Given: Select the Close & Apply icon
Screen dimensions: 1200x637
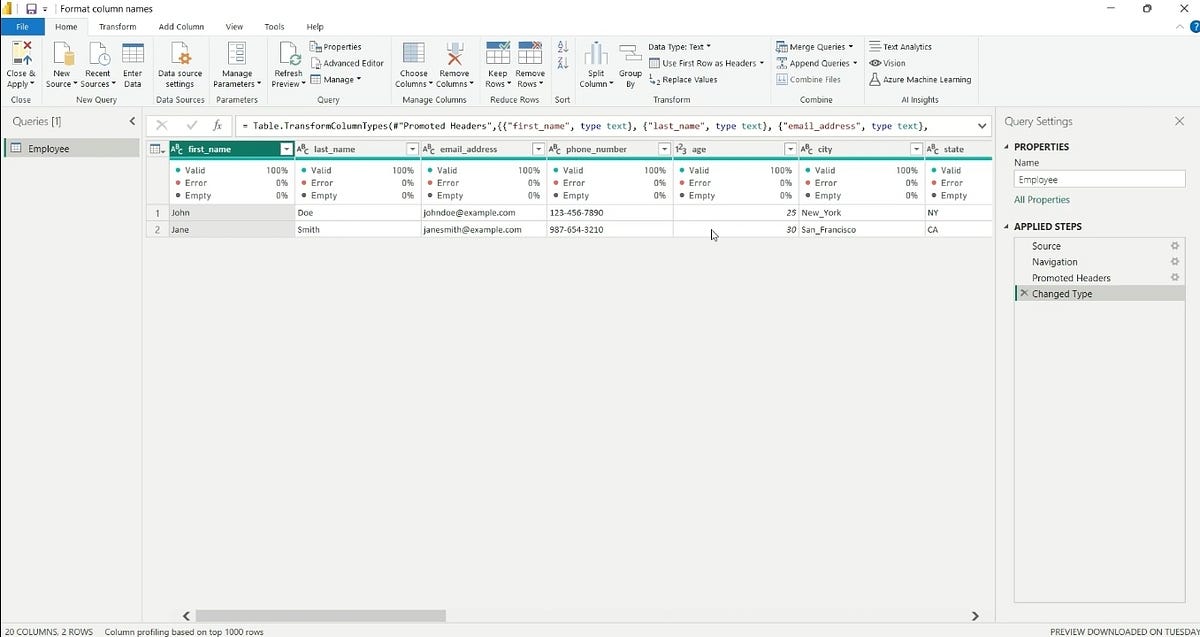Looking at the screenshot, I should tap(20, 63).
